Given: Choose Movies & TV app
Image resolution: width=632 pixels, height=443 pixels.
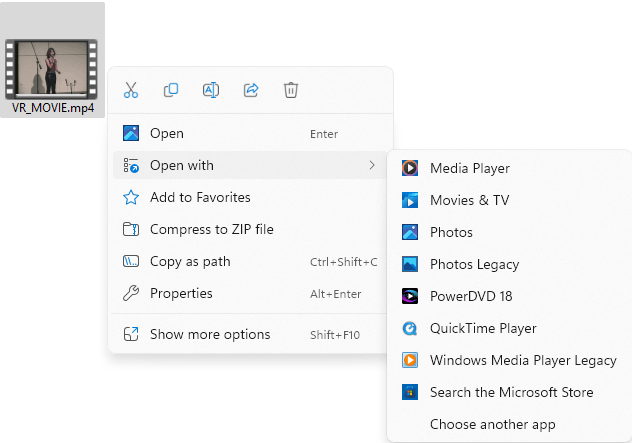Looking at the screenshot, I should click(509, 200).
